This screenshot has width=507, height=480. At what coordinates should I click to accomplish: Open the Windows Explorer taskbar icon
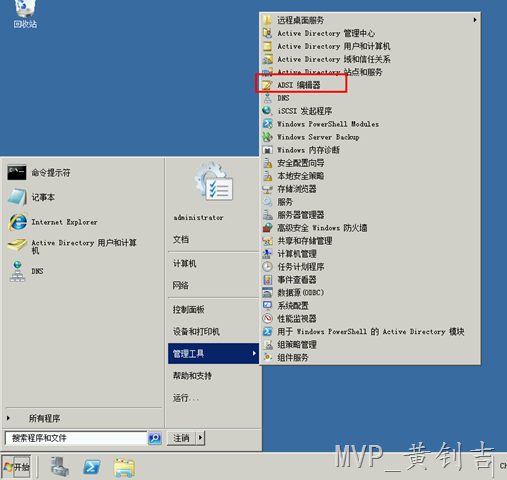[124, 467]
